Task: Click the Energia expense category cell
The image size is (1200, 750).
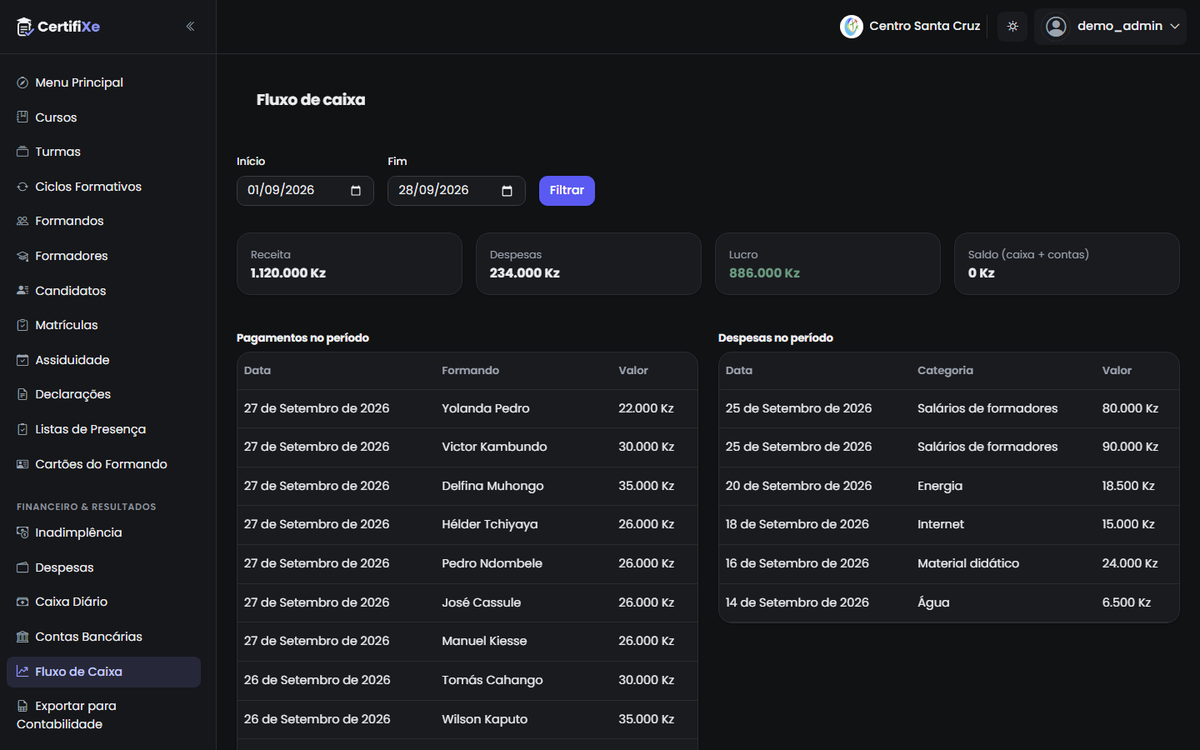Action: point(940,486)
